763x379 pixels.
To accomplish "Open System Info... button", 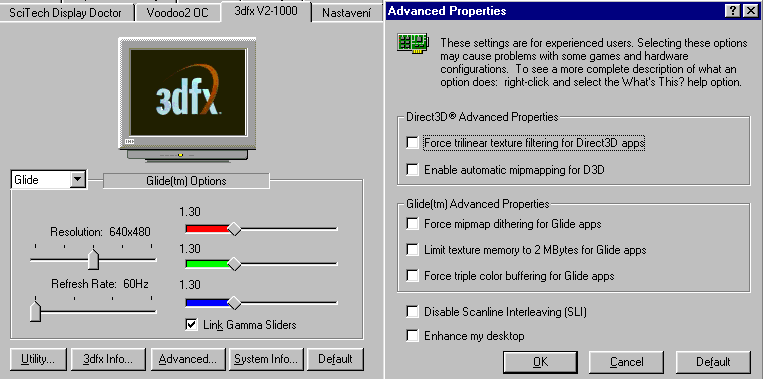I will (x=266, y=360).
